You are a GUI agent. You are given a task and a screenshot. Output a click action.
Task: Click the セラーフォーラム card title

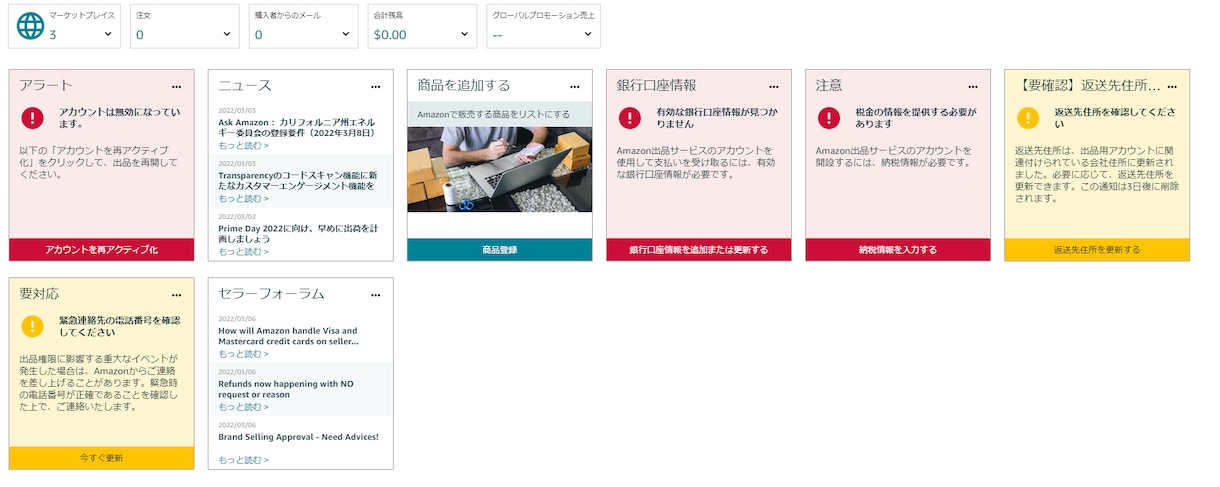[271, 294]
